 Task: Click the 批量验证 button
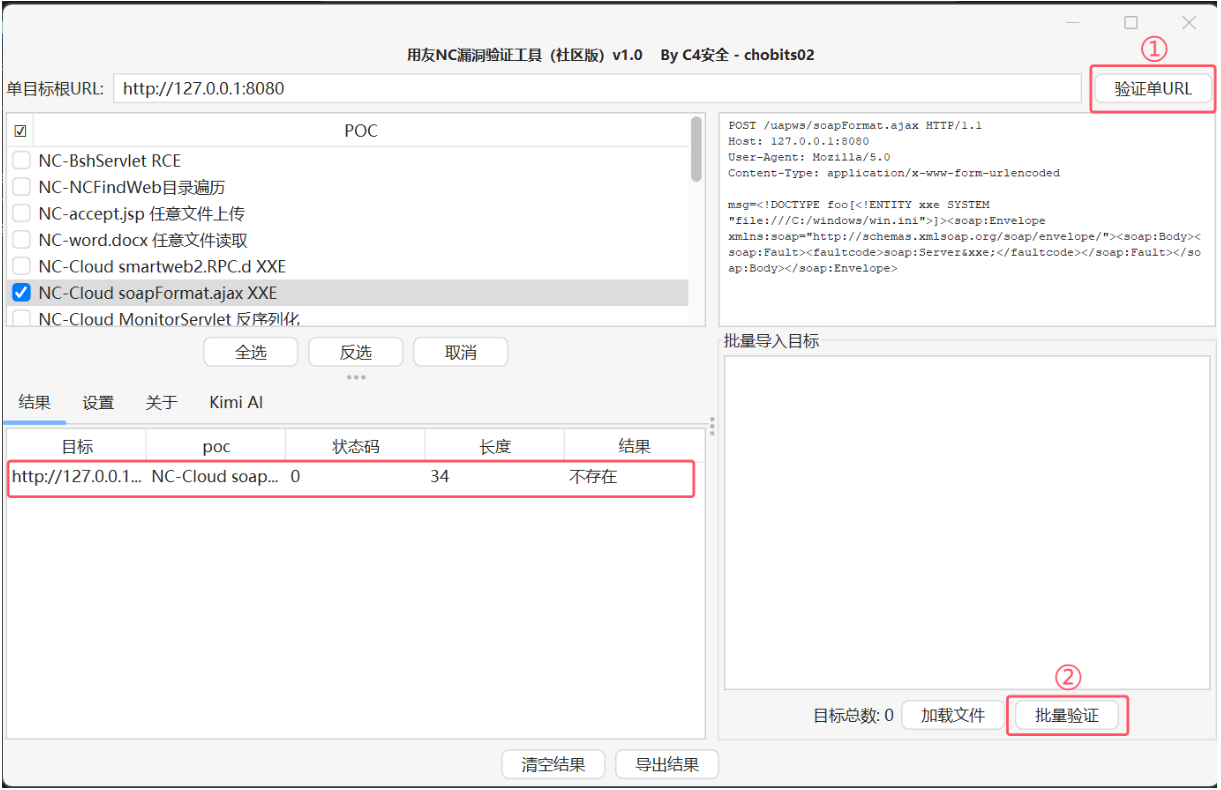tap(1066, 715)
